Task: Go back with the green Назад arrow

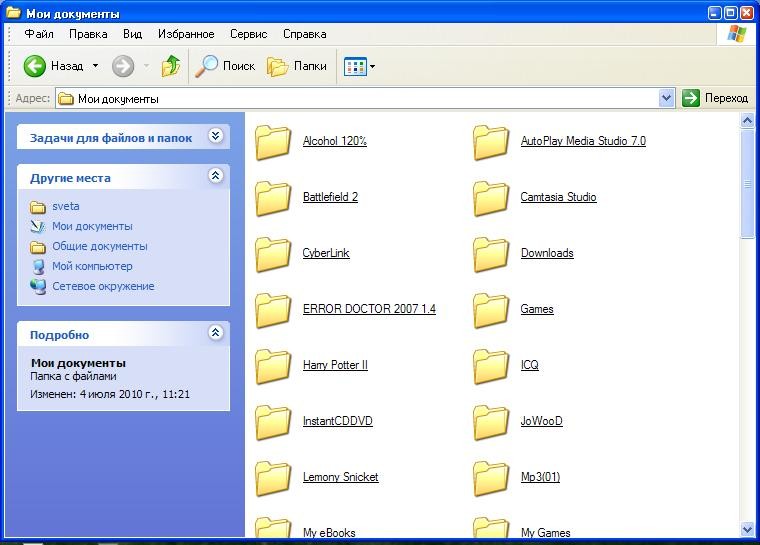Action: (x=35, y=65)
